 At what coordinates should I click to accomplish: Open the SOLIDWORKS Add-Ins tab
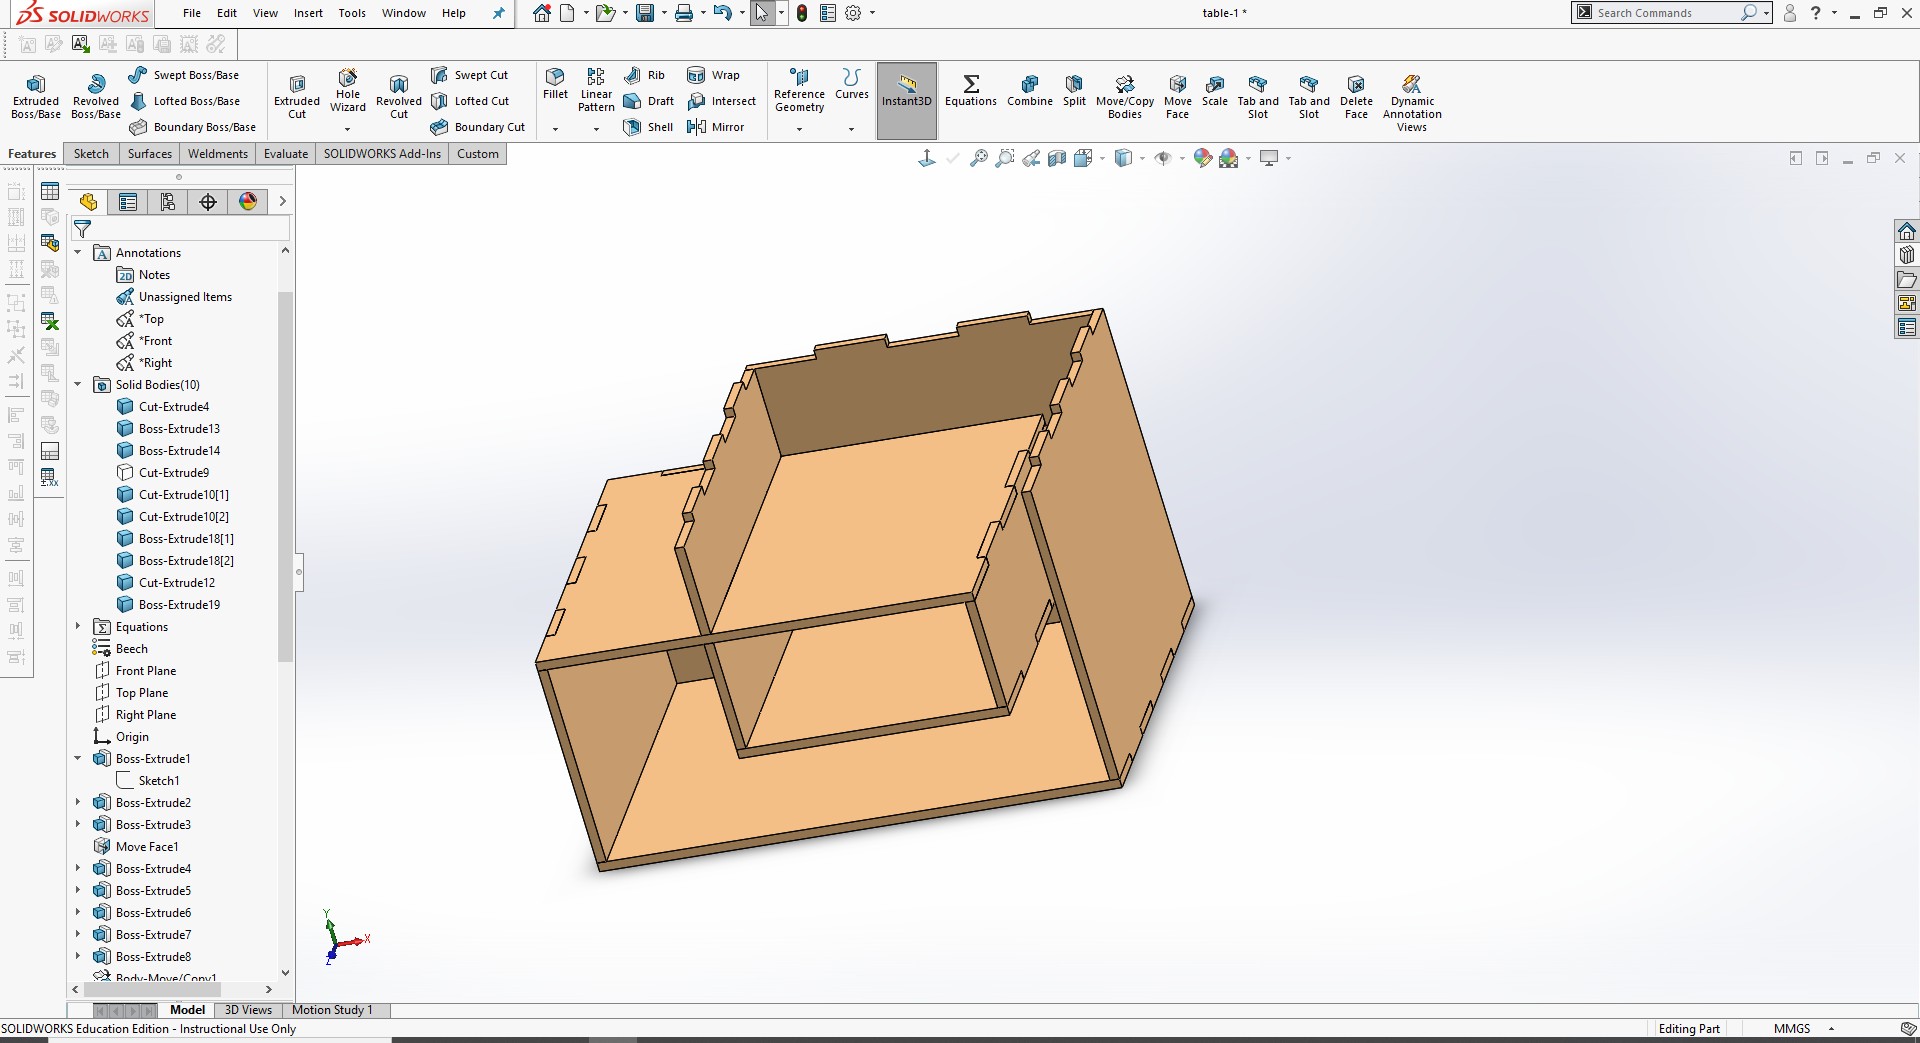point(382,154)
